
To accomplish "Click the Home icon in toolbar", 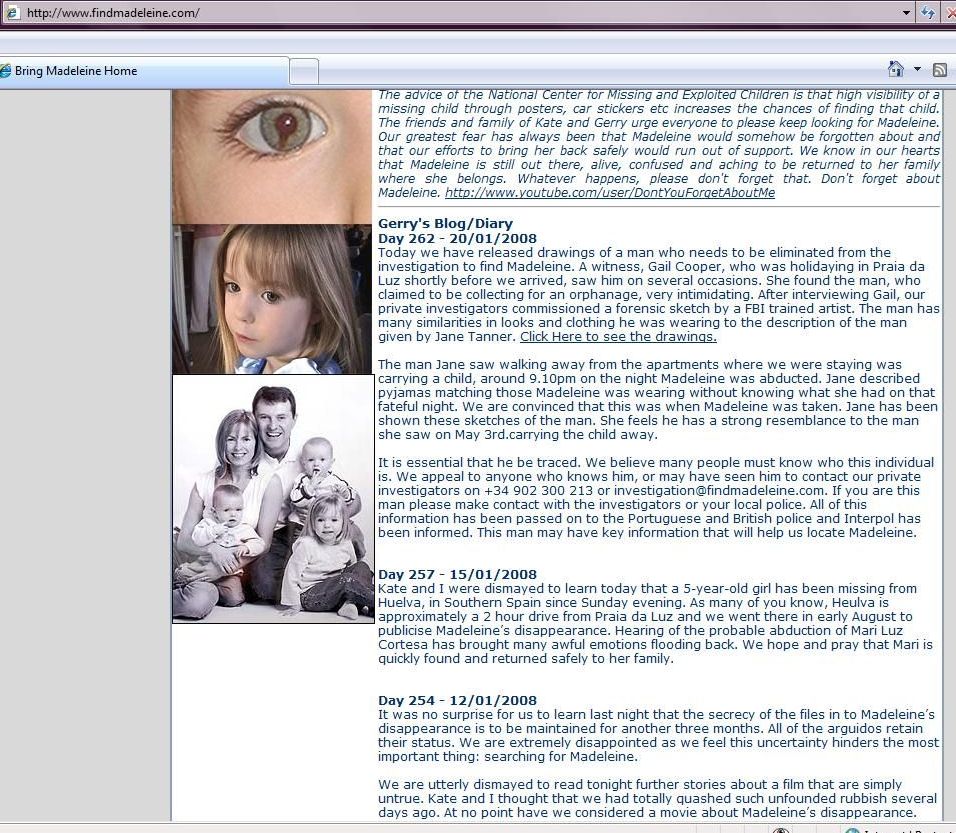I will coord(896,70).
